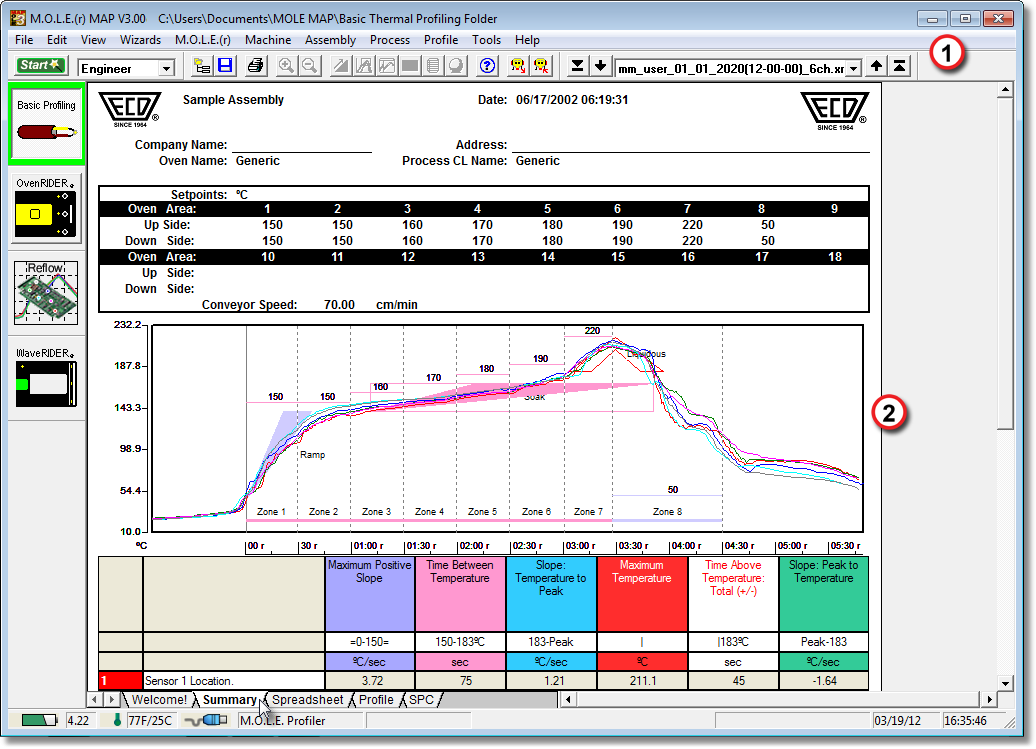Click the battery level status icon

39,720
